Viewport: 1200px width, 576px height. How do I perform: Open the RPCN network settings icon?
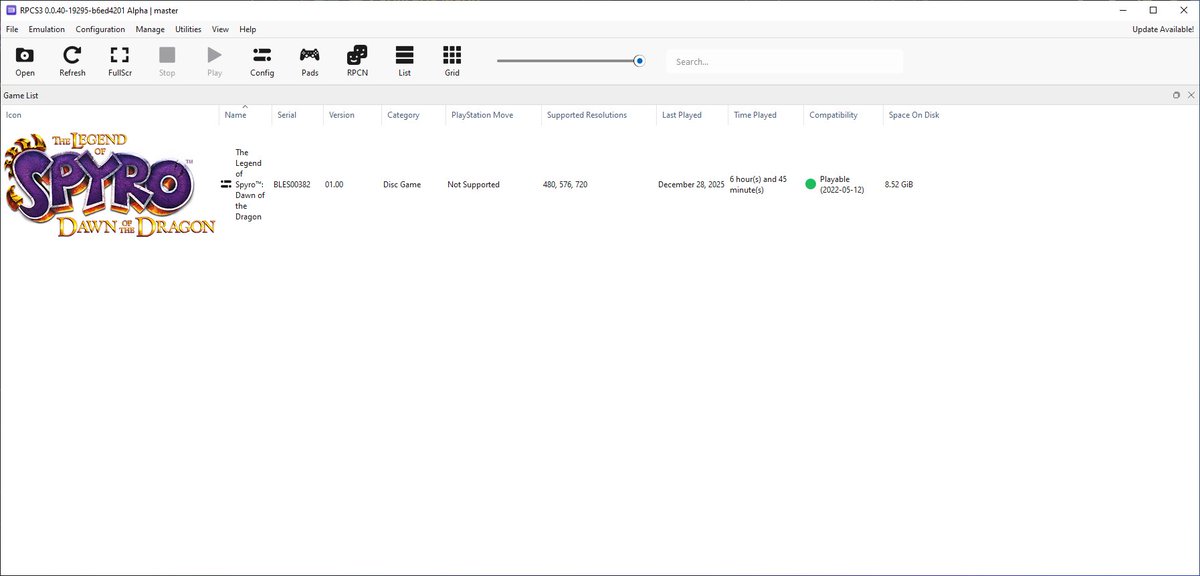click(x=357, y=61)
